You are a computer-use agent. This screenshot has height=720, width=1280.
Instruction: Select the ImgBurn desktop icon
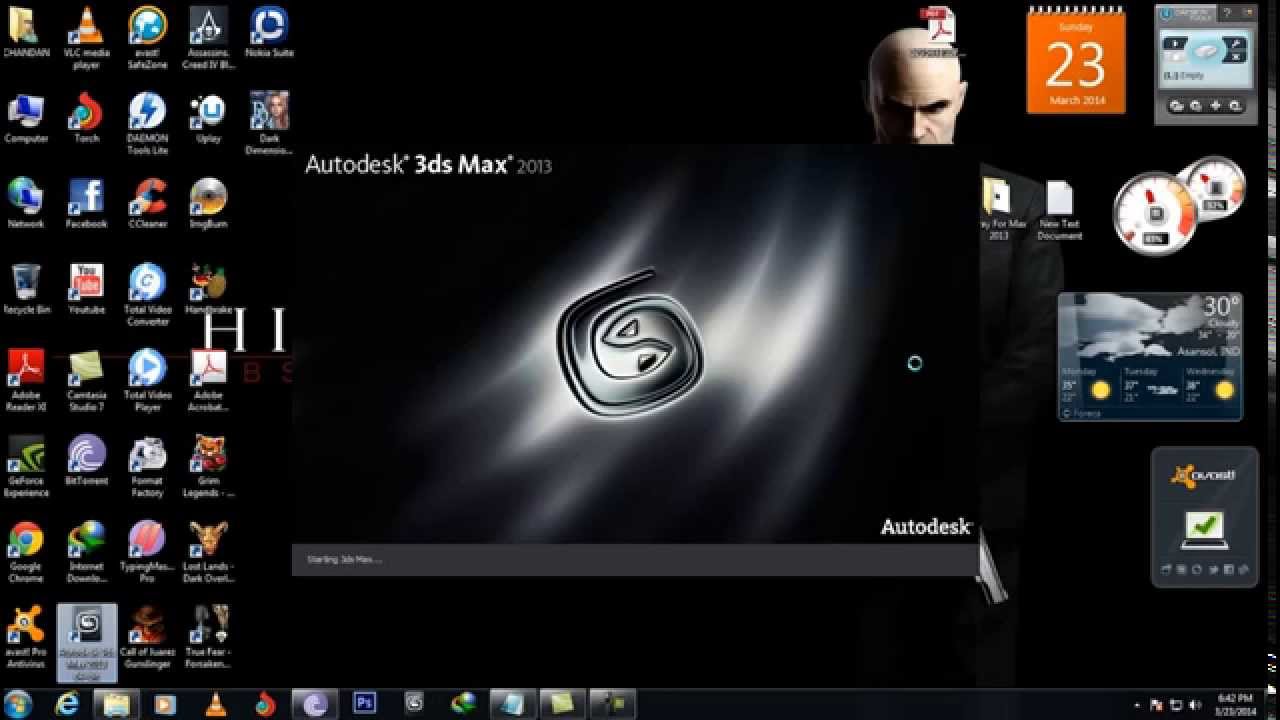click(x=208, y=203)
